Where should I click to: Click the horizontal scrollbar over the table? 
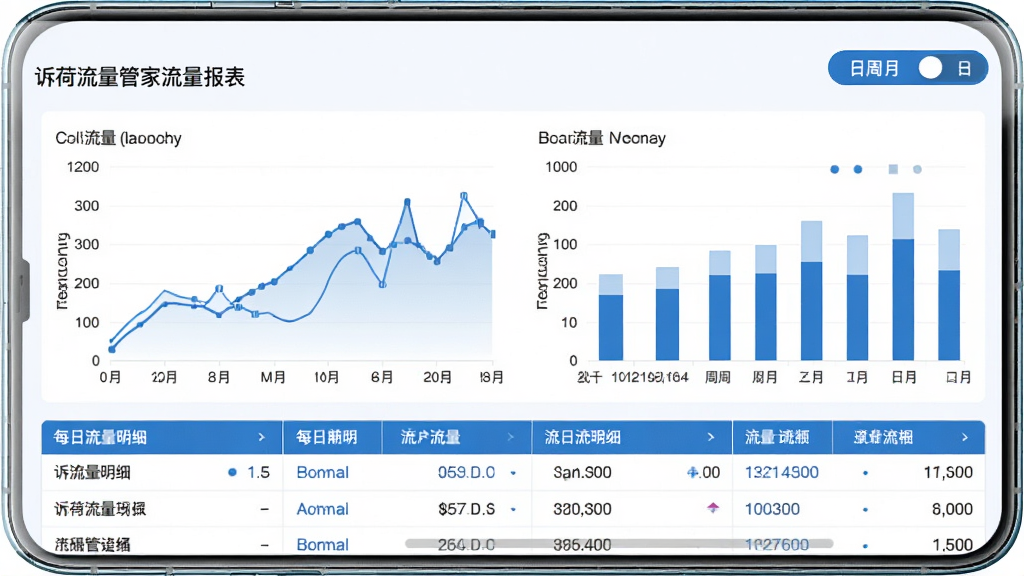[619, 543]
